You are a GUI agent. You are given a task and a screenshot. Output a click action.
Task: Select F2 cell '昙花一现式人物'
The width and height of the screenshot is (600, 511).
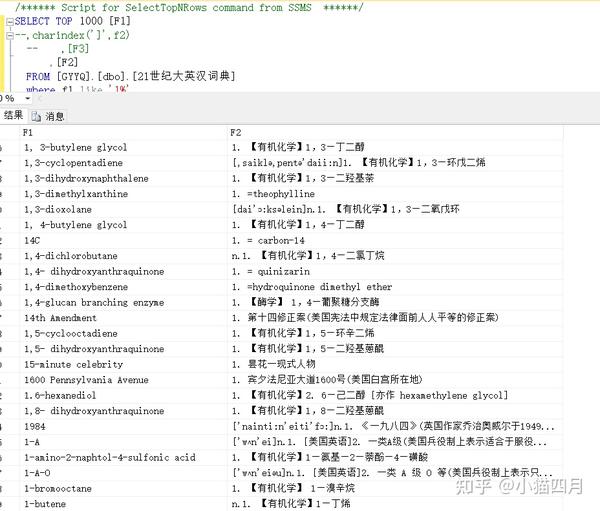(395, 364)
